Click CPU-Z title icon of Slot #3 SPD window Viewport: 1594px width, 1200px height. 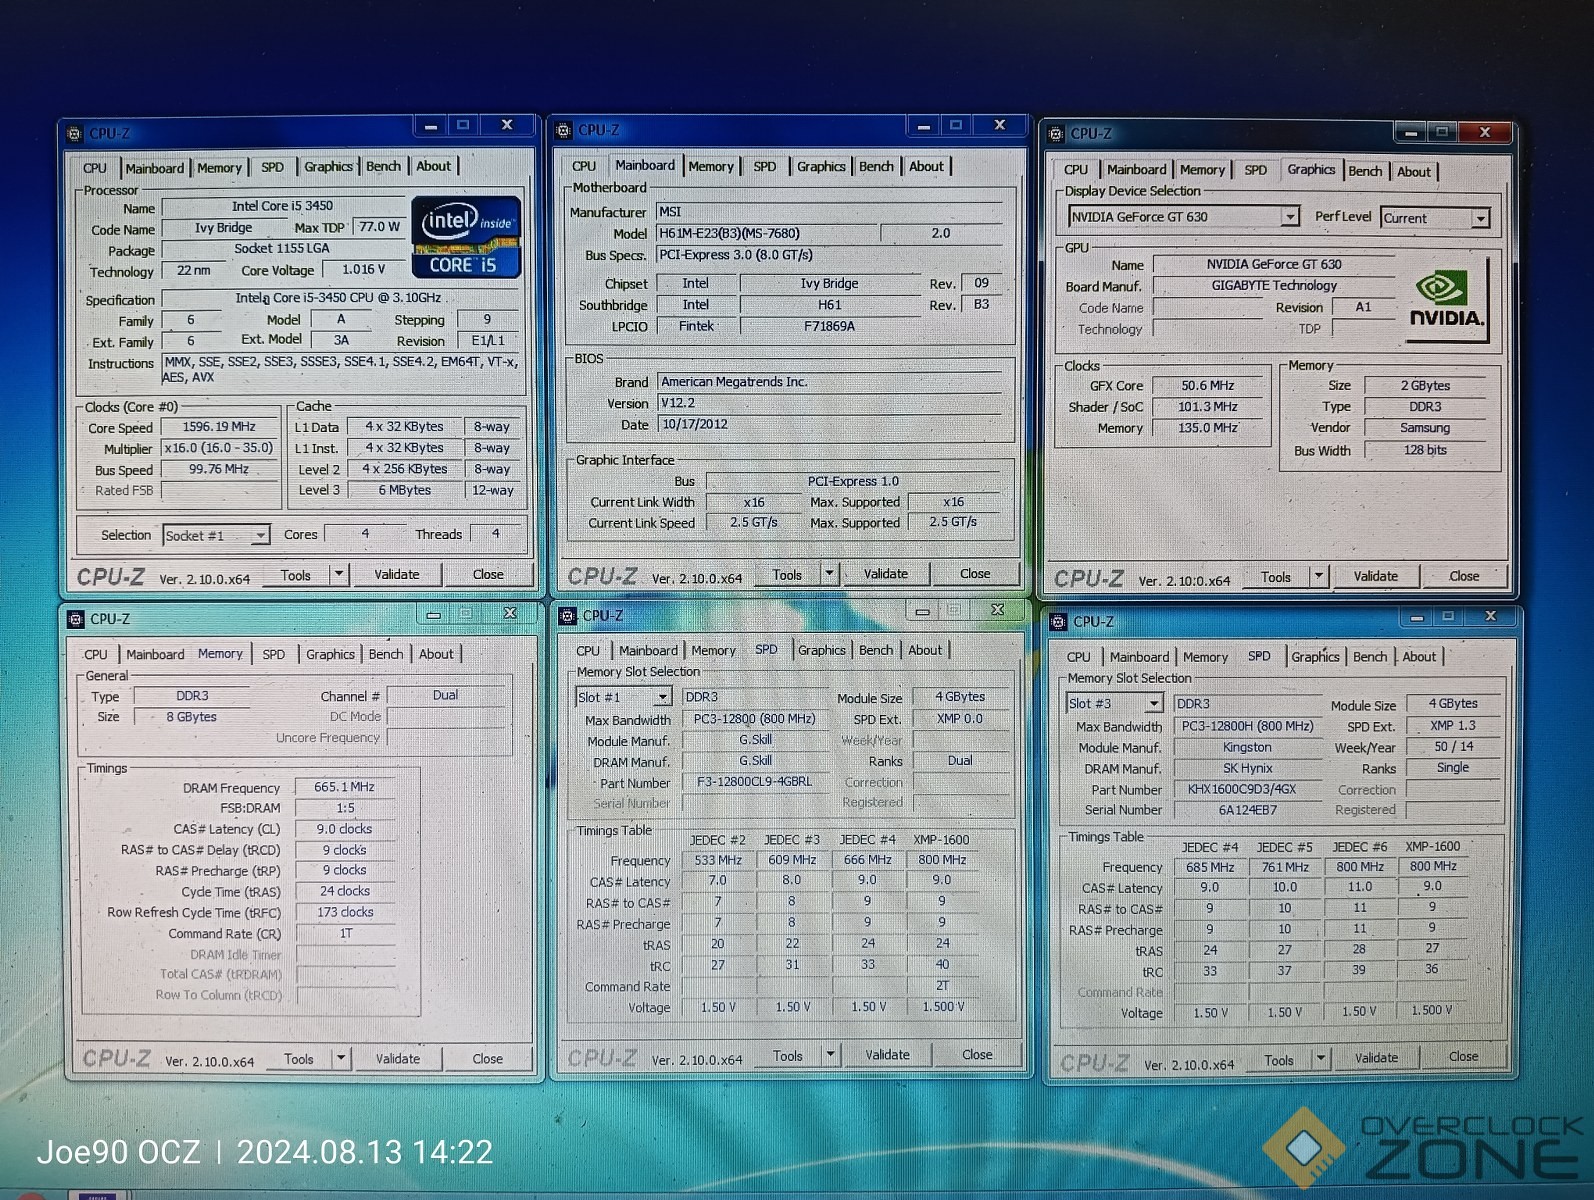click(x=1058, y=622)
